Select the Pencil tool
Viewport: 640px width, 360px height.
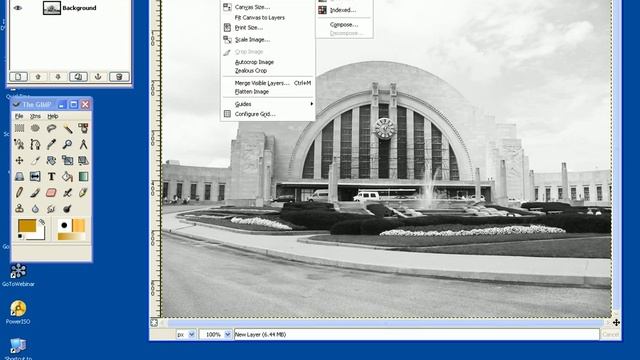[x=19, y=192]
